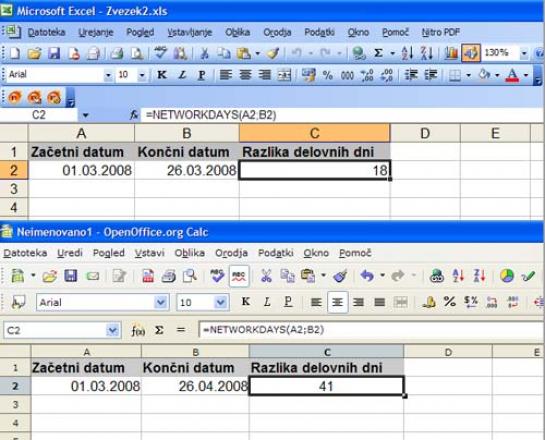The height and width of the screenshot is (440, 545).
Task: Open Excel font size 10 dropdown
Action: 142,75
